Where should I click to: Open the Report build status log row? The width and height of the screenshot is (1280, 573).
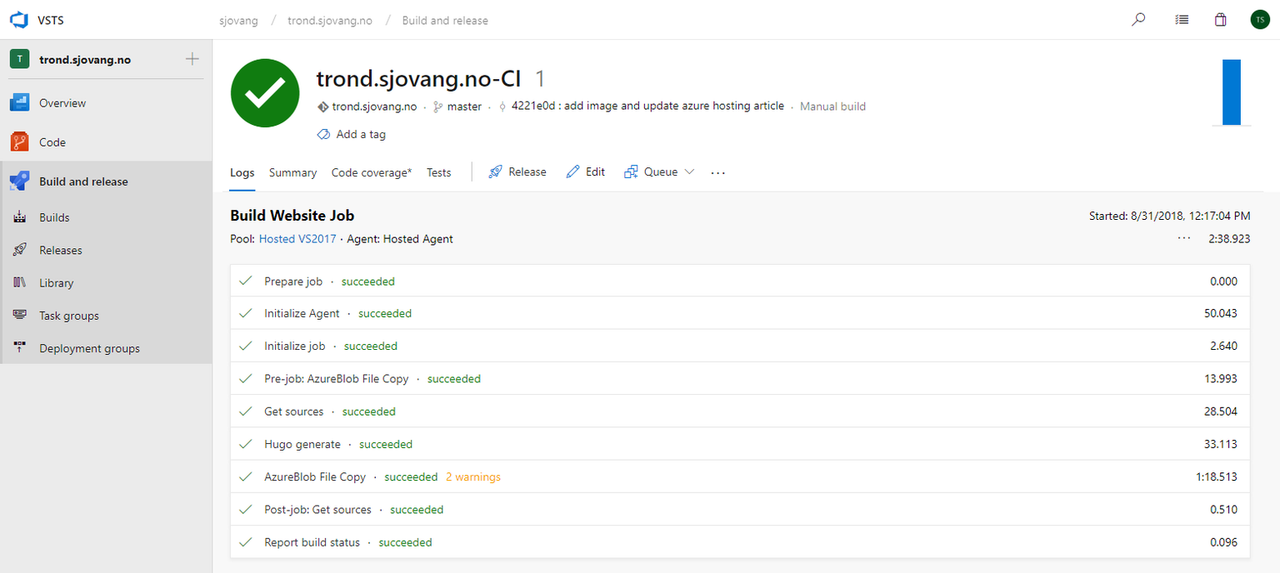click(740, 542)
